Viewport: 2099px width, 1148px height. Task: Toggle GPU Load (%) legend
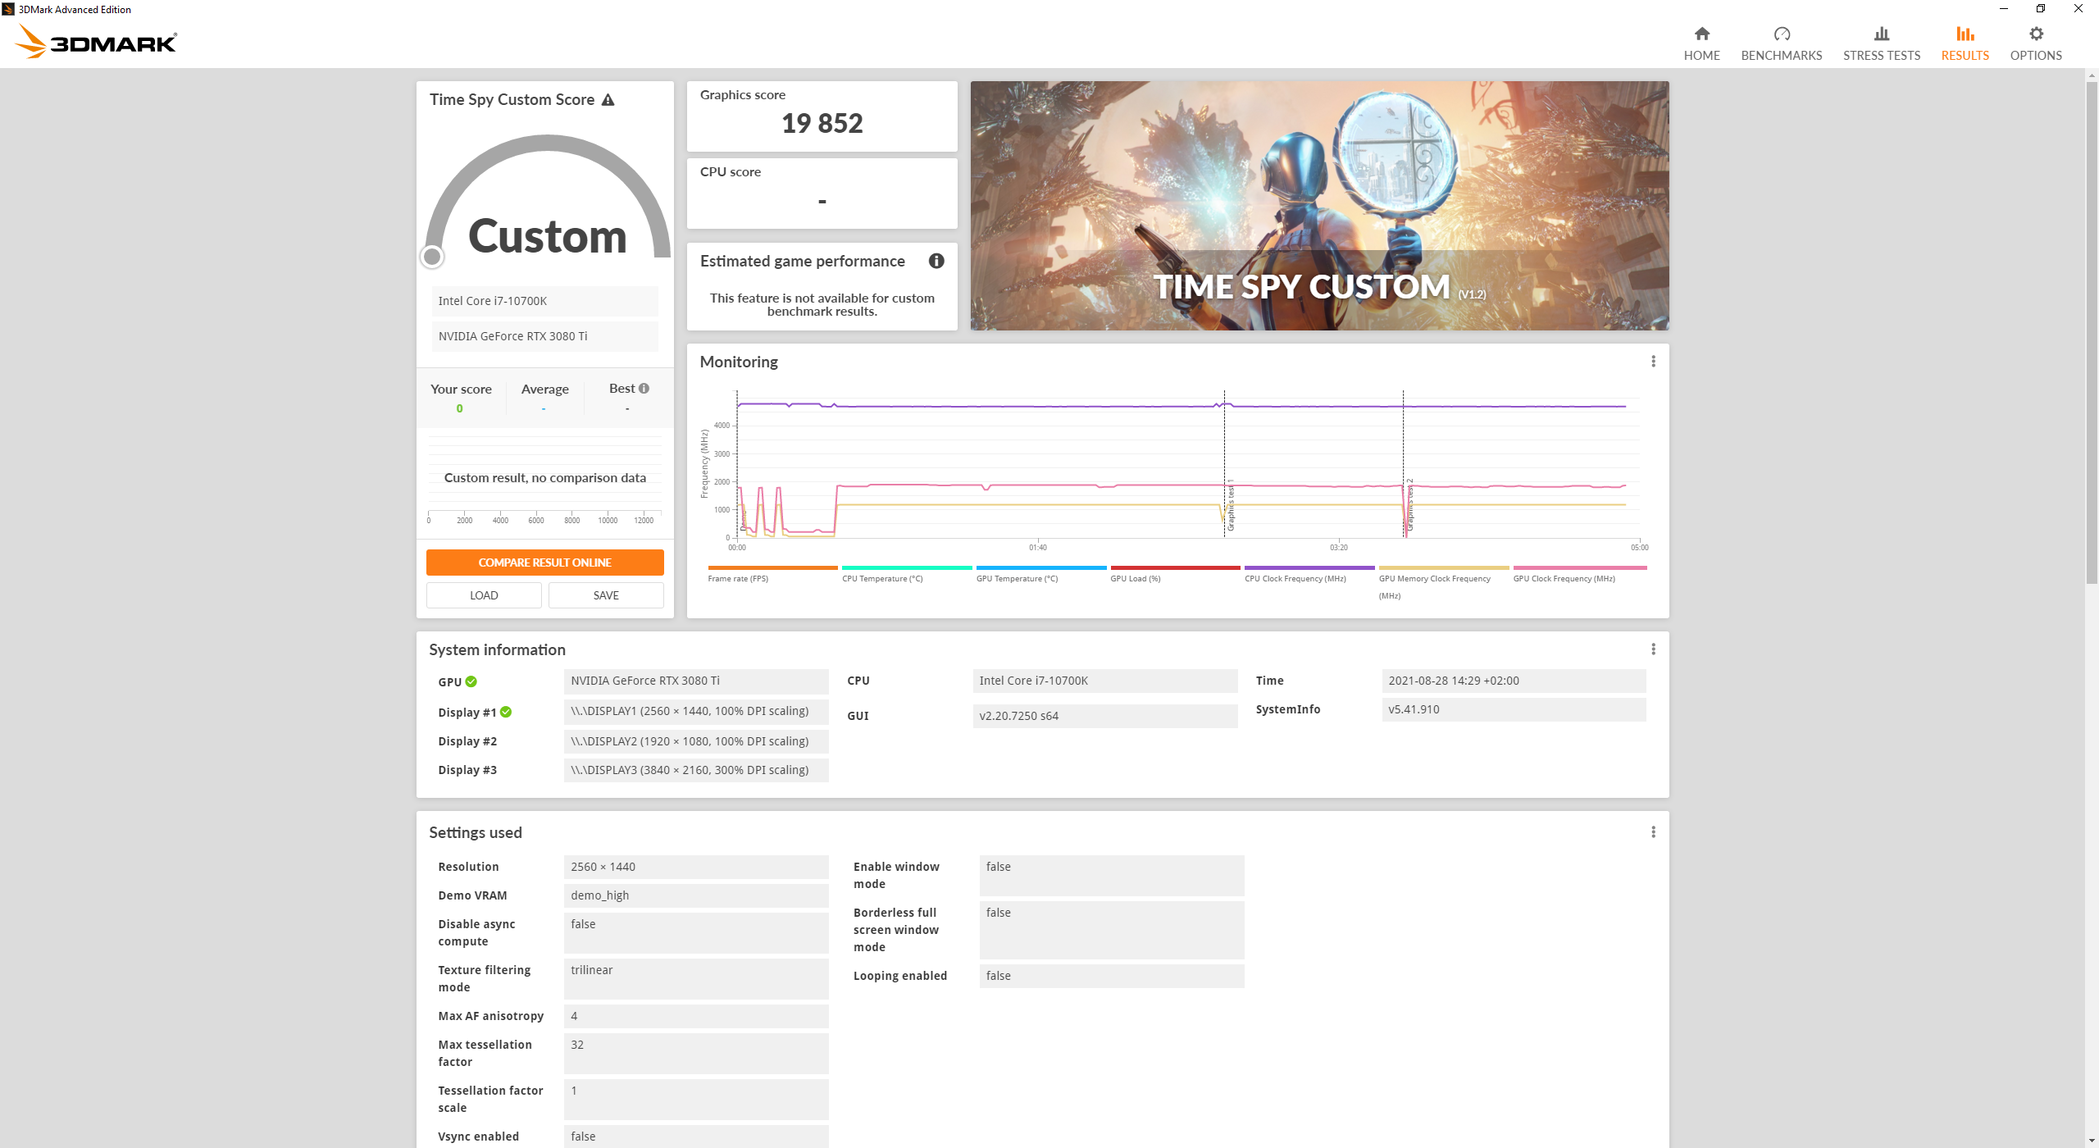(x=1174, y=574)
